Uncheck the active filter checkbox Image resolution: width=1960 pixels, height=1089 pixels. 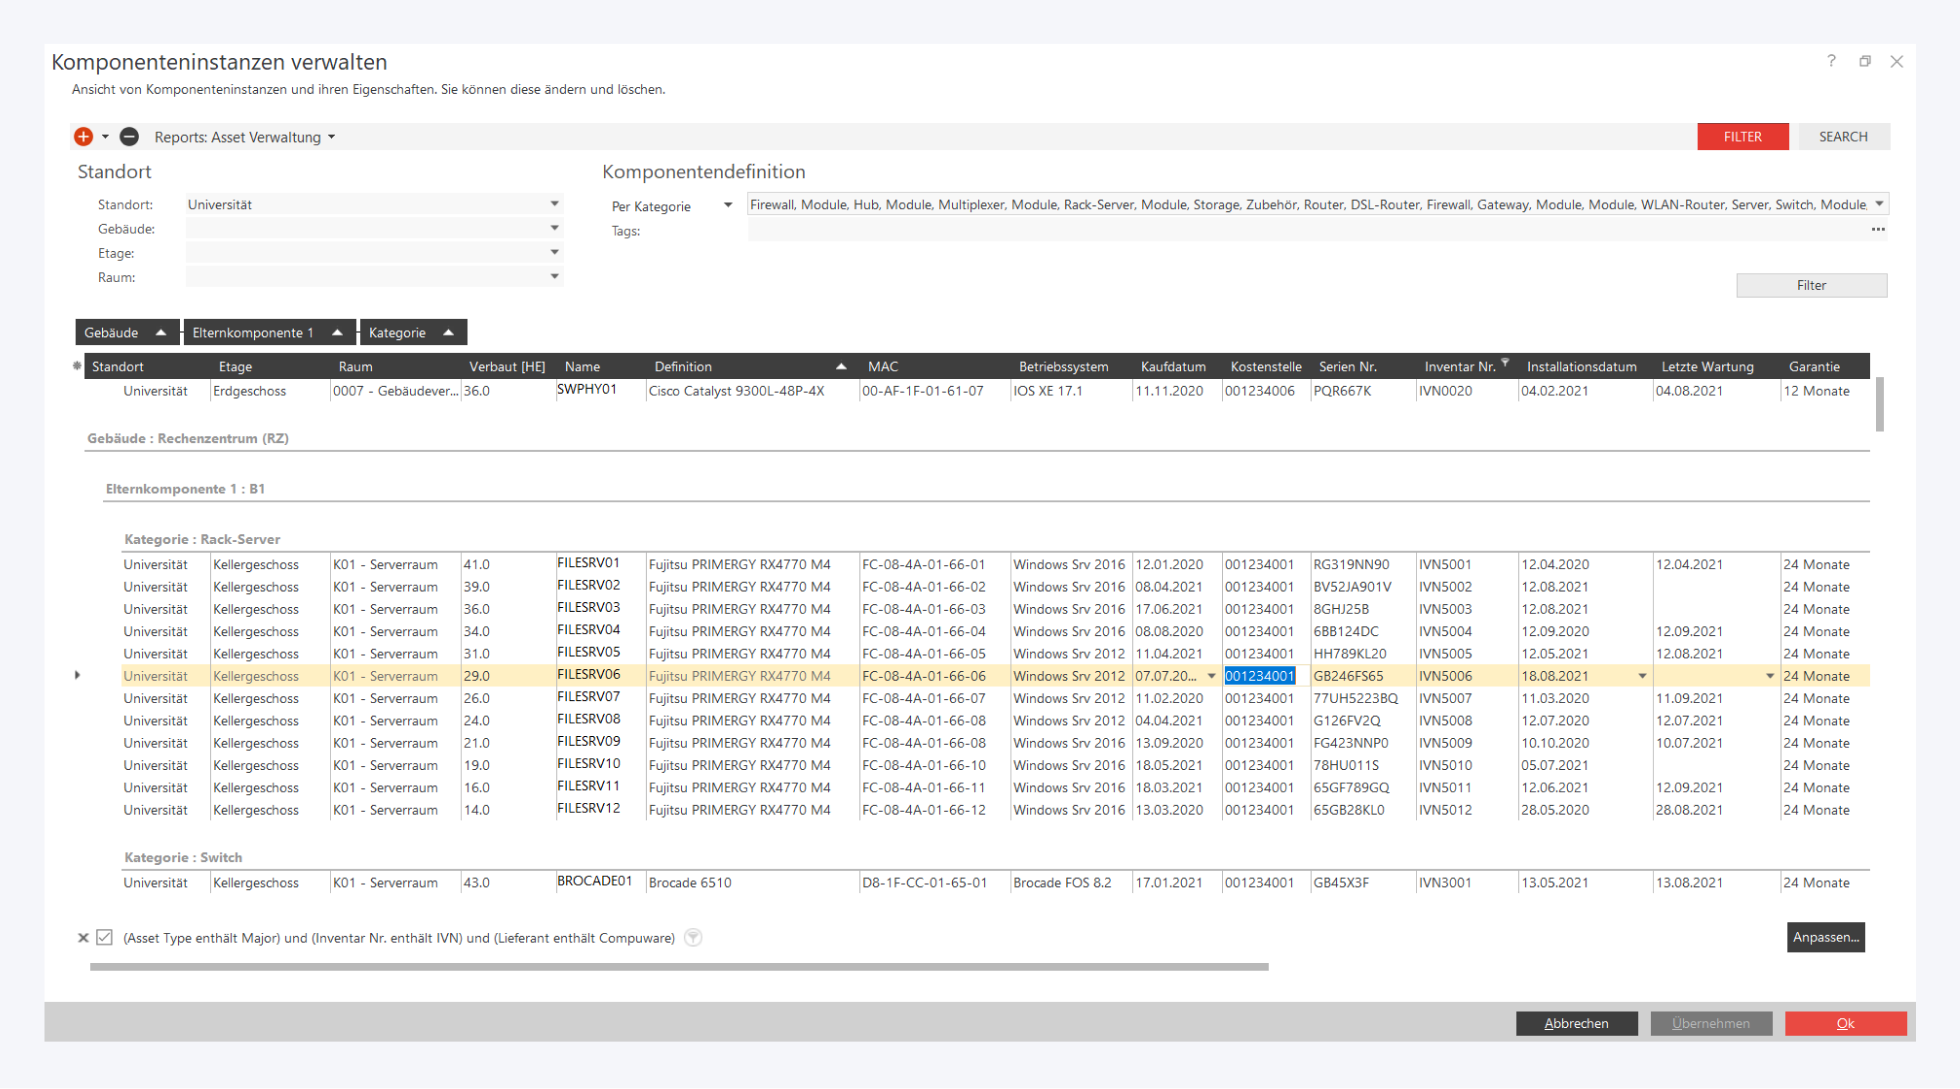click(x=104, y=938)
